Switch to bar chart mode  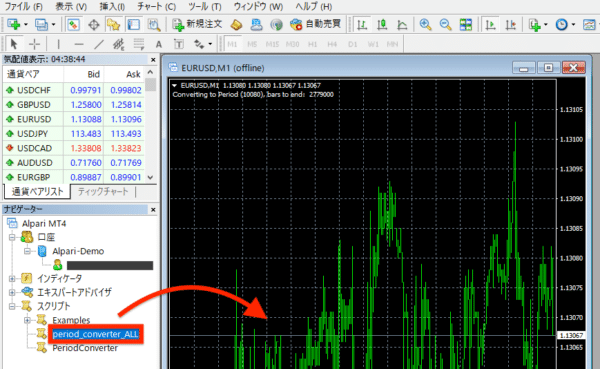pyautogui.click(x=362, y=24)
